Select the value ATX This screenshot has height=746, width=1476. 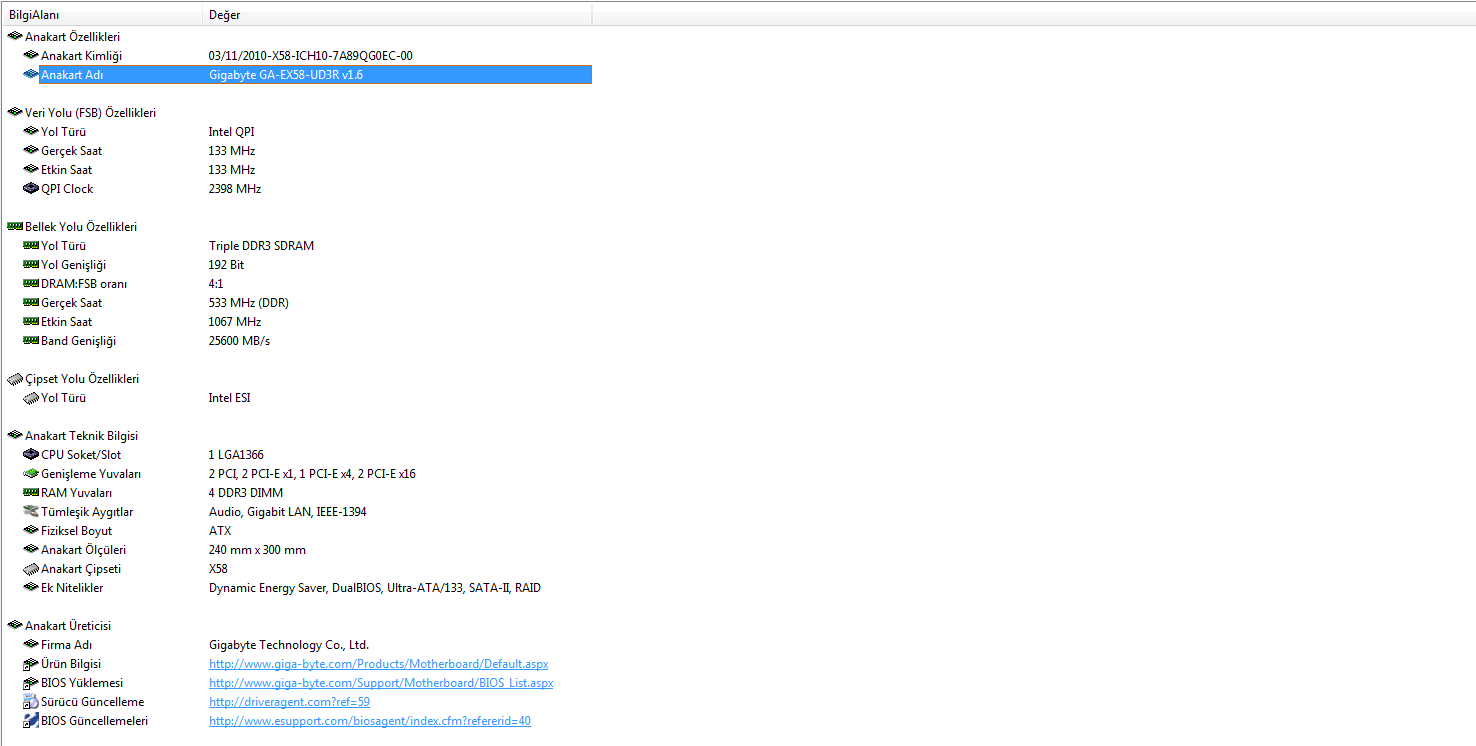click(x=220, y=531)
